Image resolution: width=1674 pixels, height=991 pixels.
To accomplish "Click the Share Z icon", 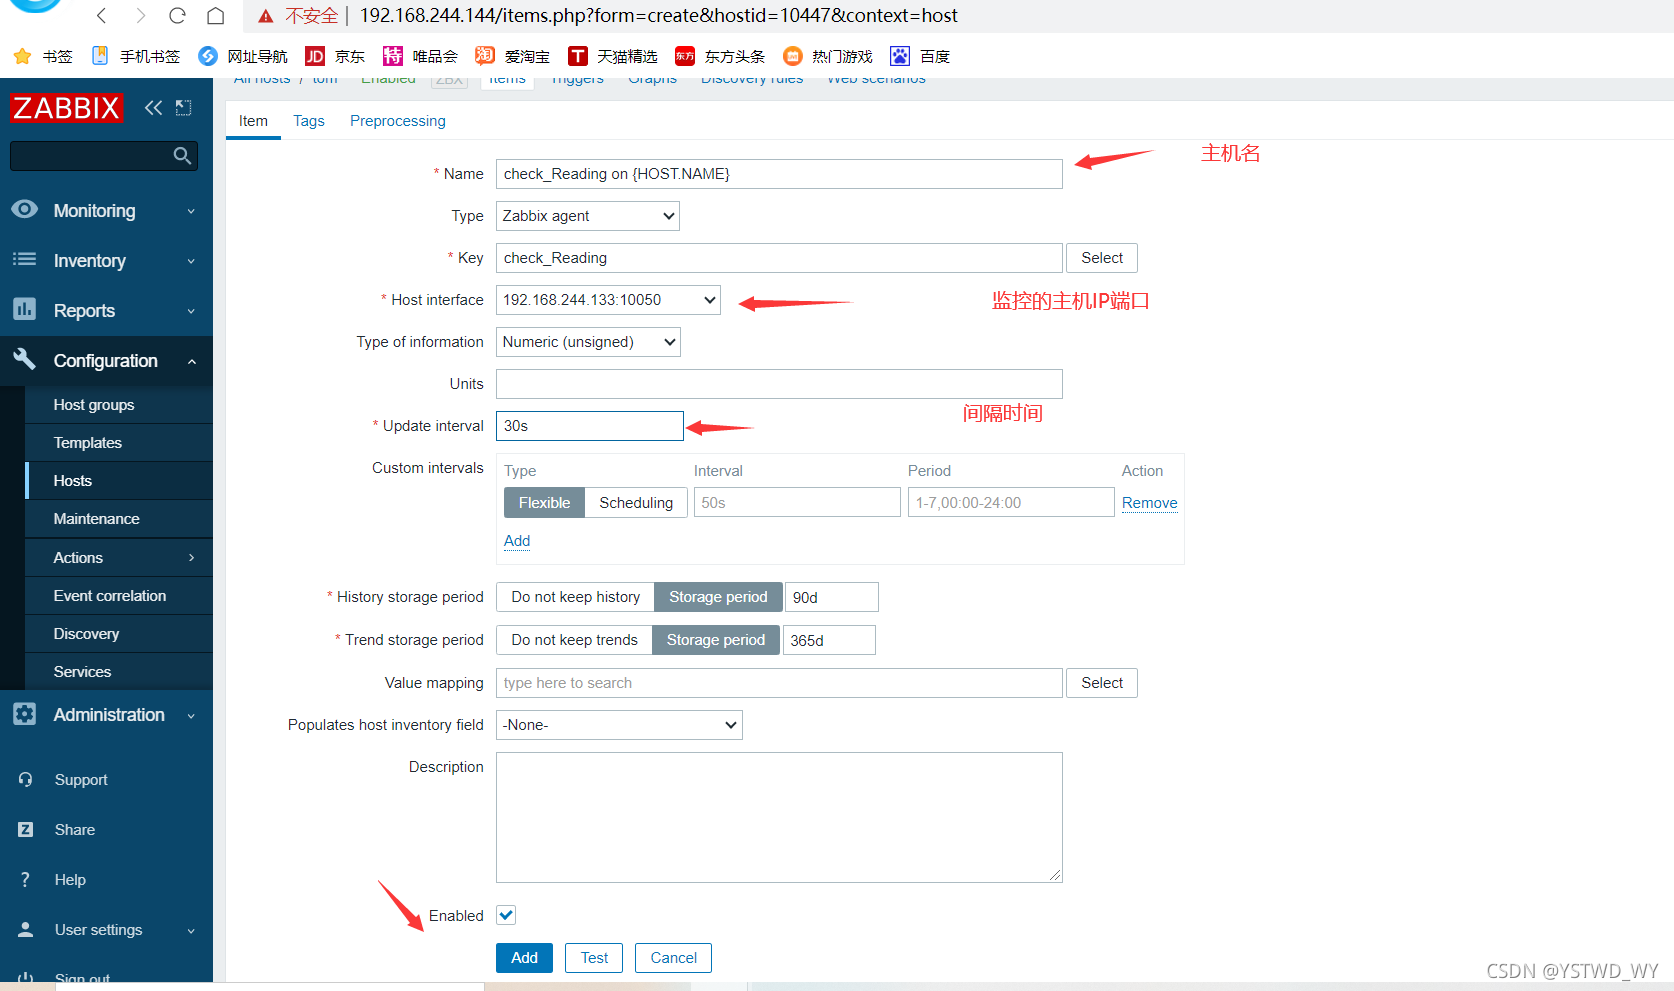I will 26,829.
